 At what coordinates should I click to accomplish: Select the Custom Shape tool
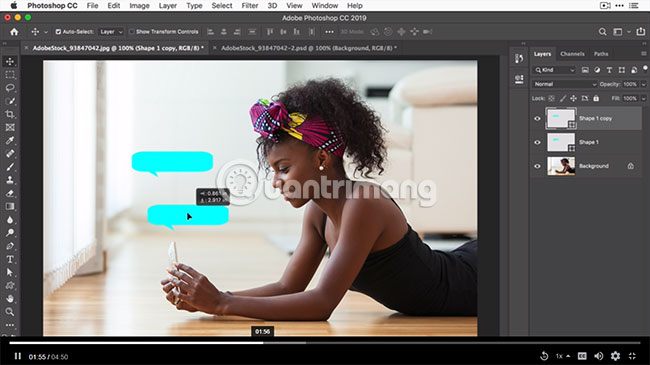[10, 285]
